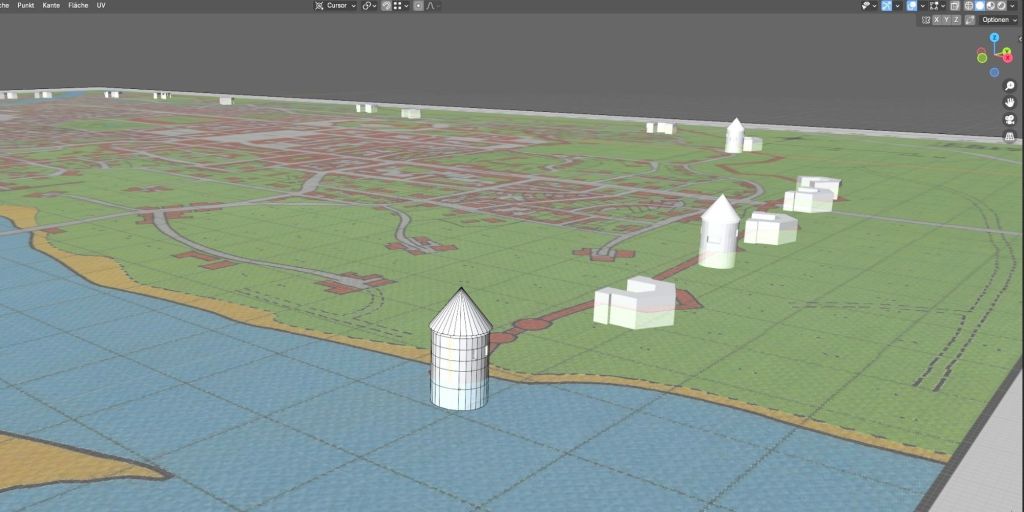Toggle X-ray view mode

point(954,6)
